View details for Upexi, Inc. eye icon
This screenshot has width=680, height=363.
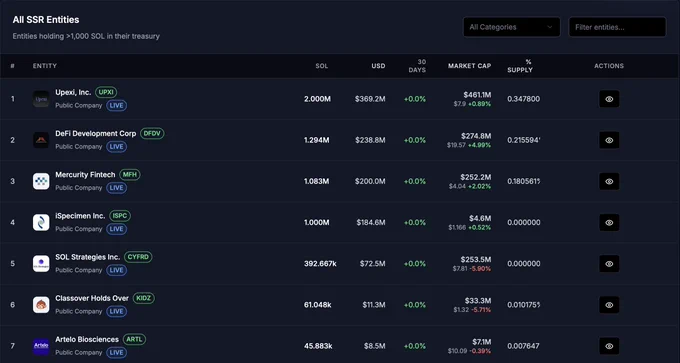[609, 99]
